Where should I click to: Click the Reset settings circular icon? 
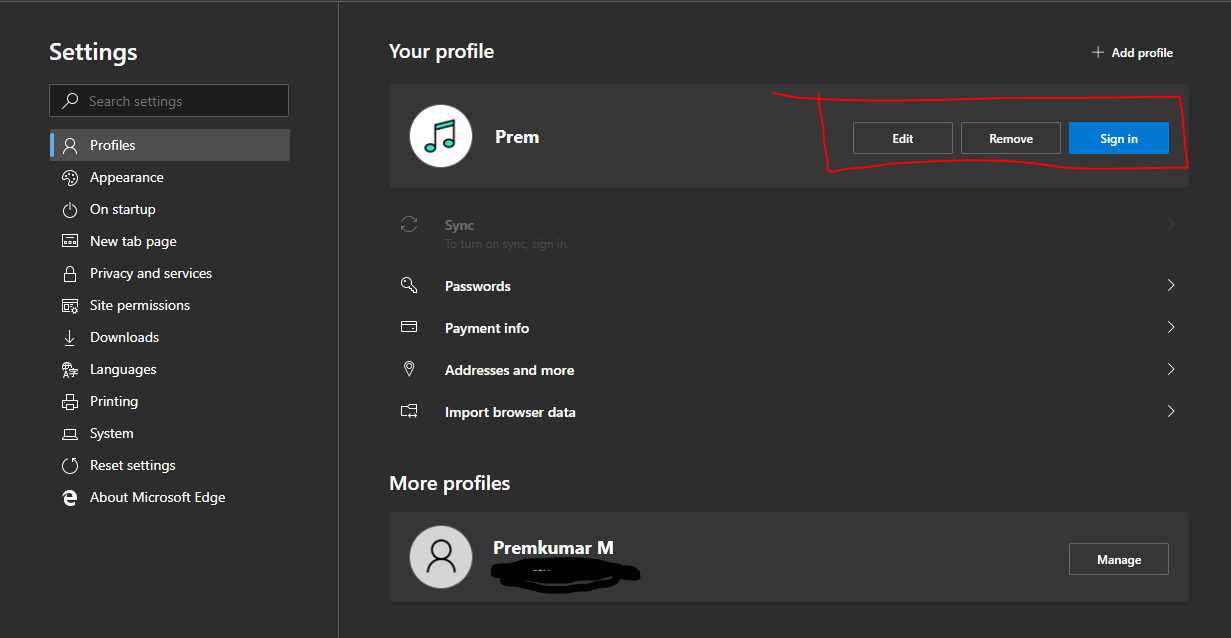(69, 465)
